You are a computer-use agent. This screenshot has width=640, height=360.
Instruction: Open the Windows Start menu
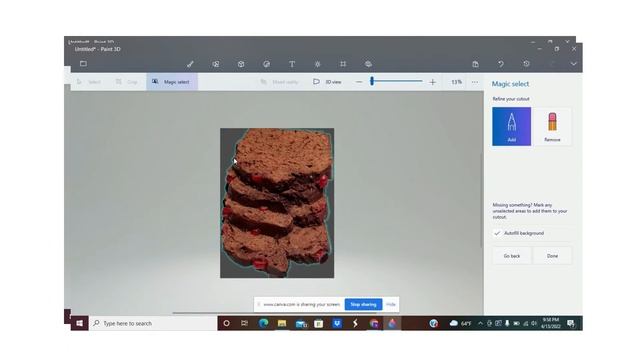pyautogui.click(x=80, y=323)
